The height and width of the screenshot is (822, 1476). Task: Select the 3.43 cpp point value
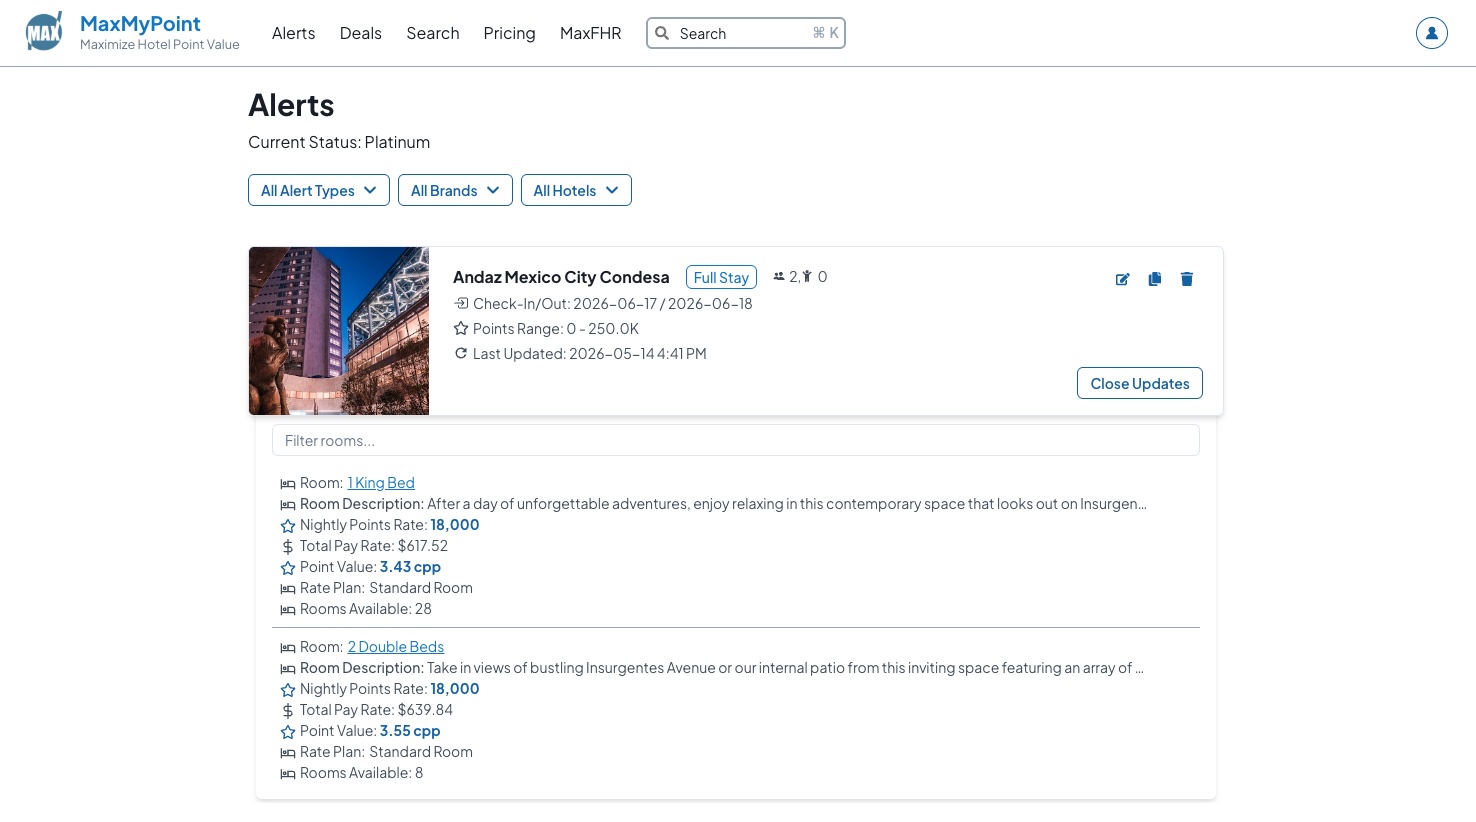(410, 567)
